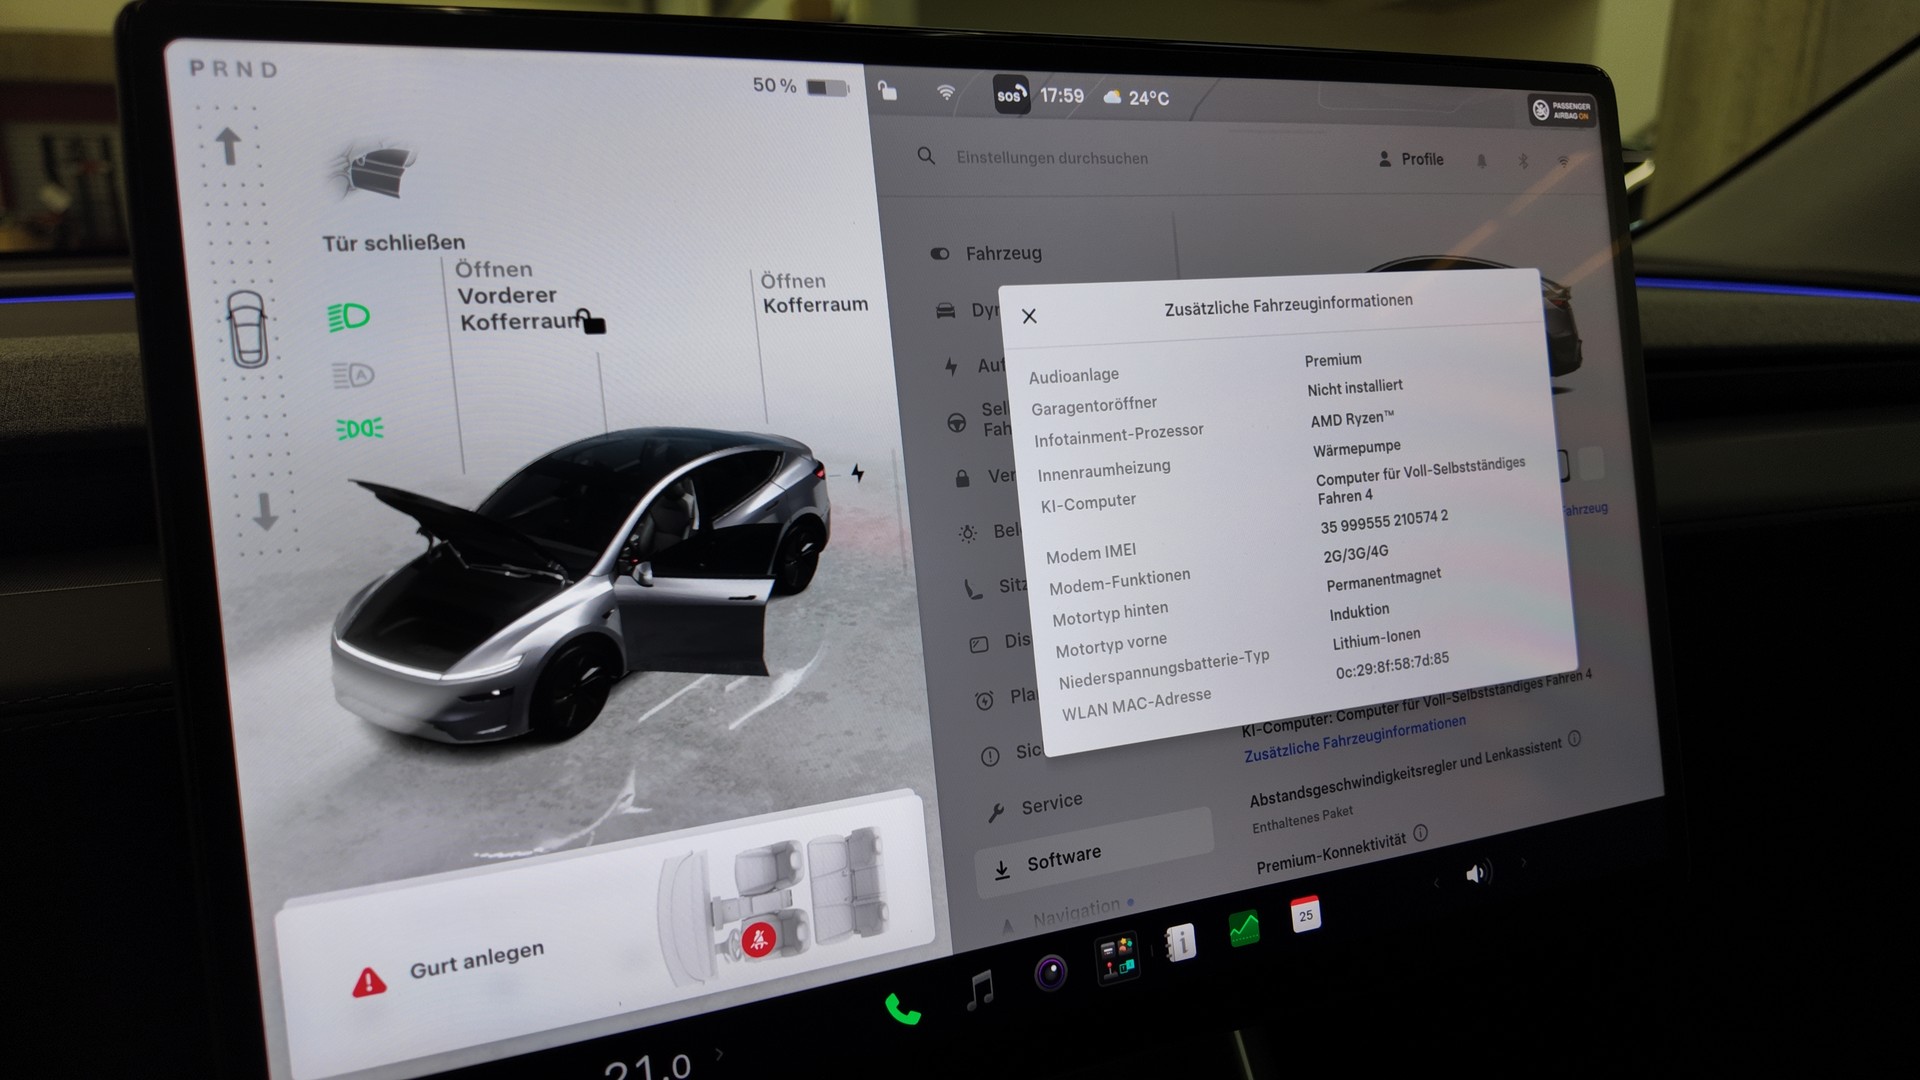Tap Tür schließen button

pos(394,243)
